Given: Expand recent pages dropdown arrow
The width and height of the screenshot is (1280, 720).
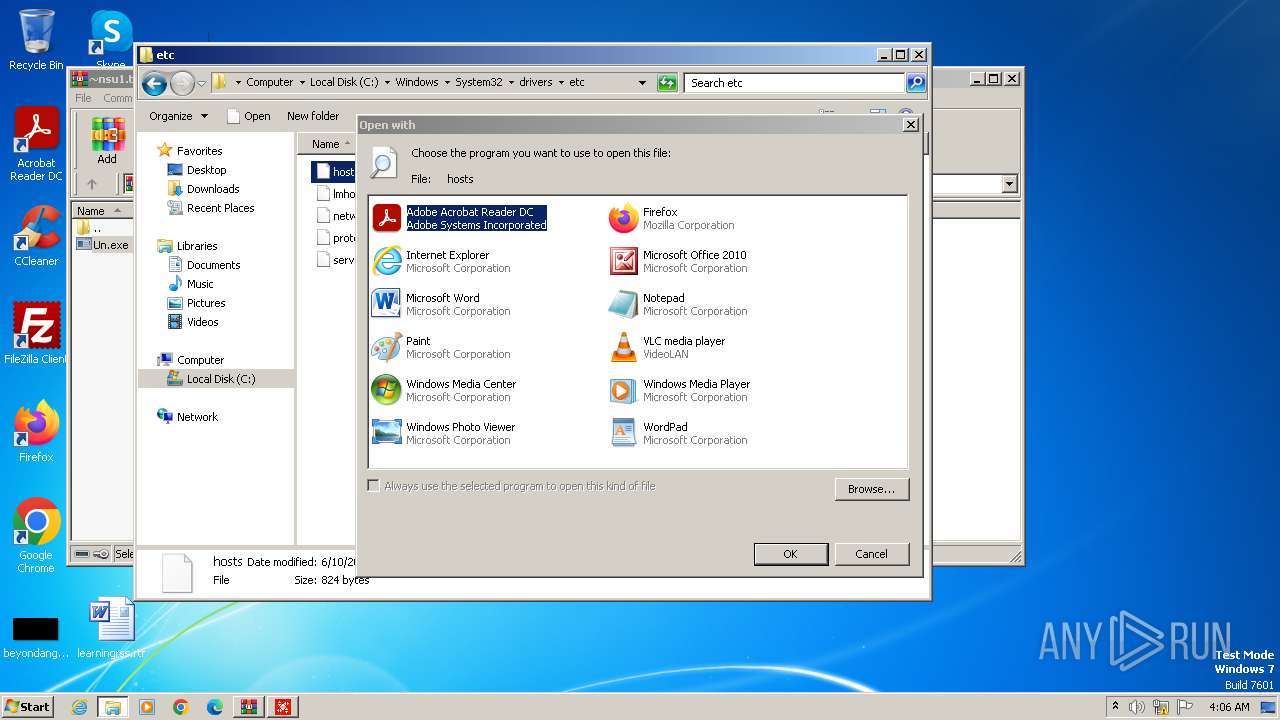Looking at the screenshot, I should tap(201, 83).
